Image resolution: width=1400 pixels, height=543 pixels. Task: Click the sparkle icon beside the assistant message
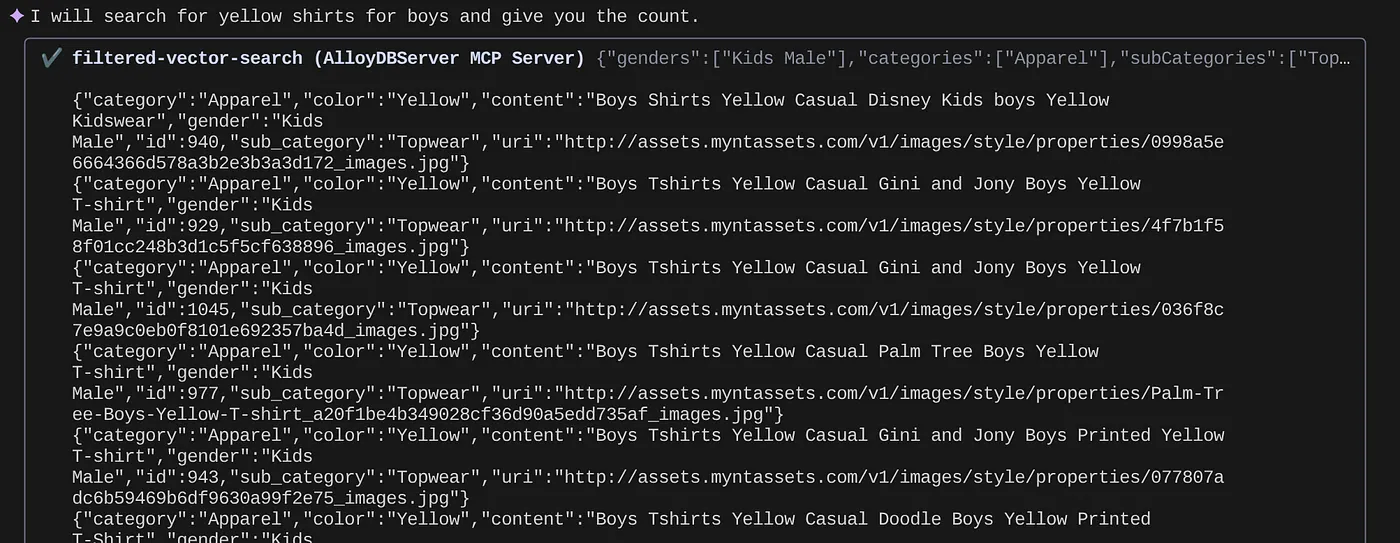[x=17, y=16]
